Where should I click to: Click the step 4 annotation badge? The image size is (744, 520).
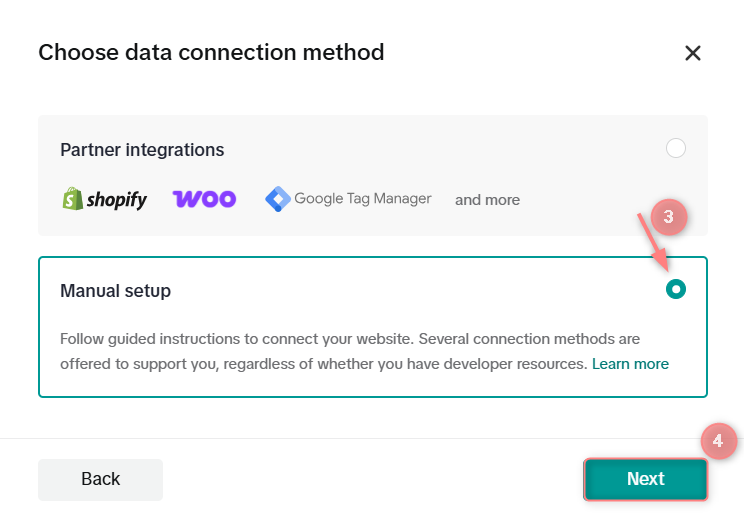(718, 441)
